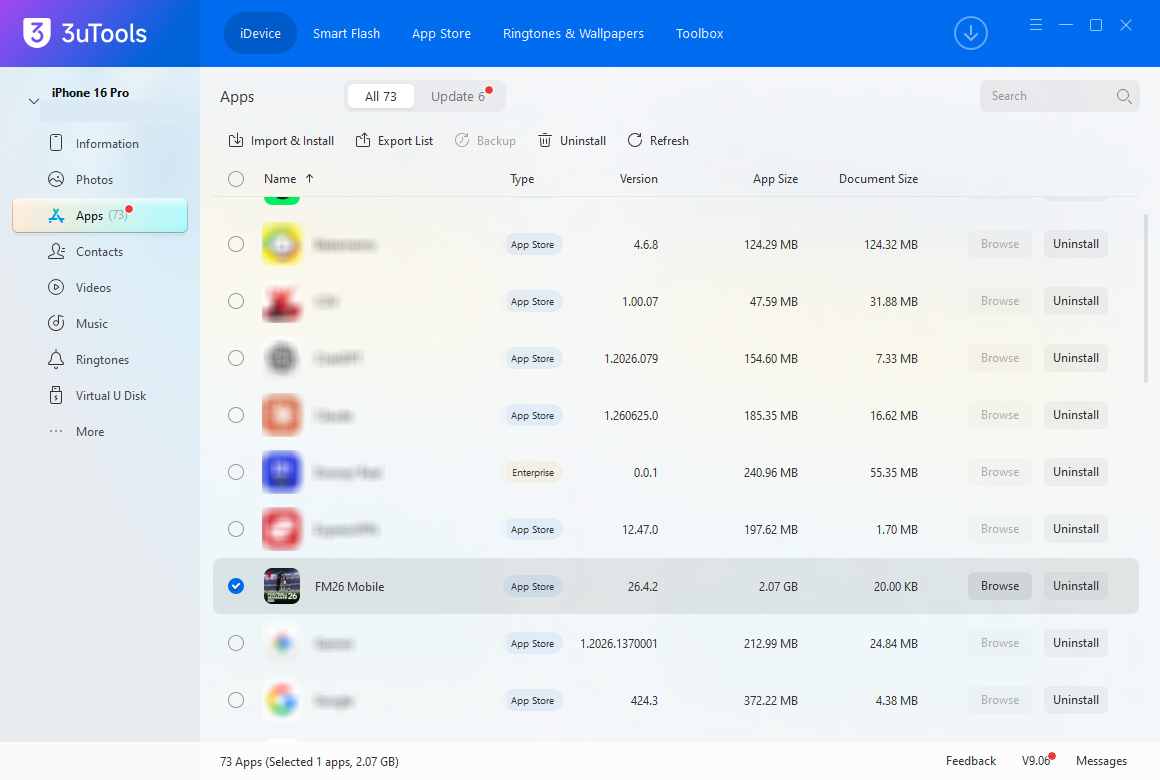Open the Feedback link
This screenshot has width=1160, height=780.
(x=971, y=761)
